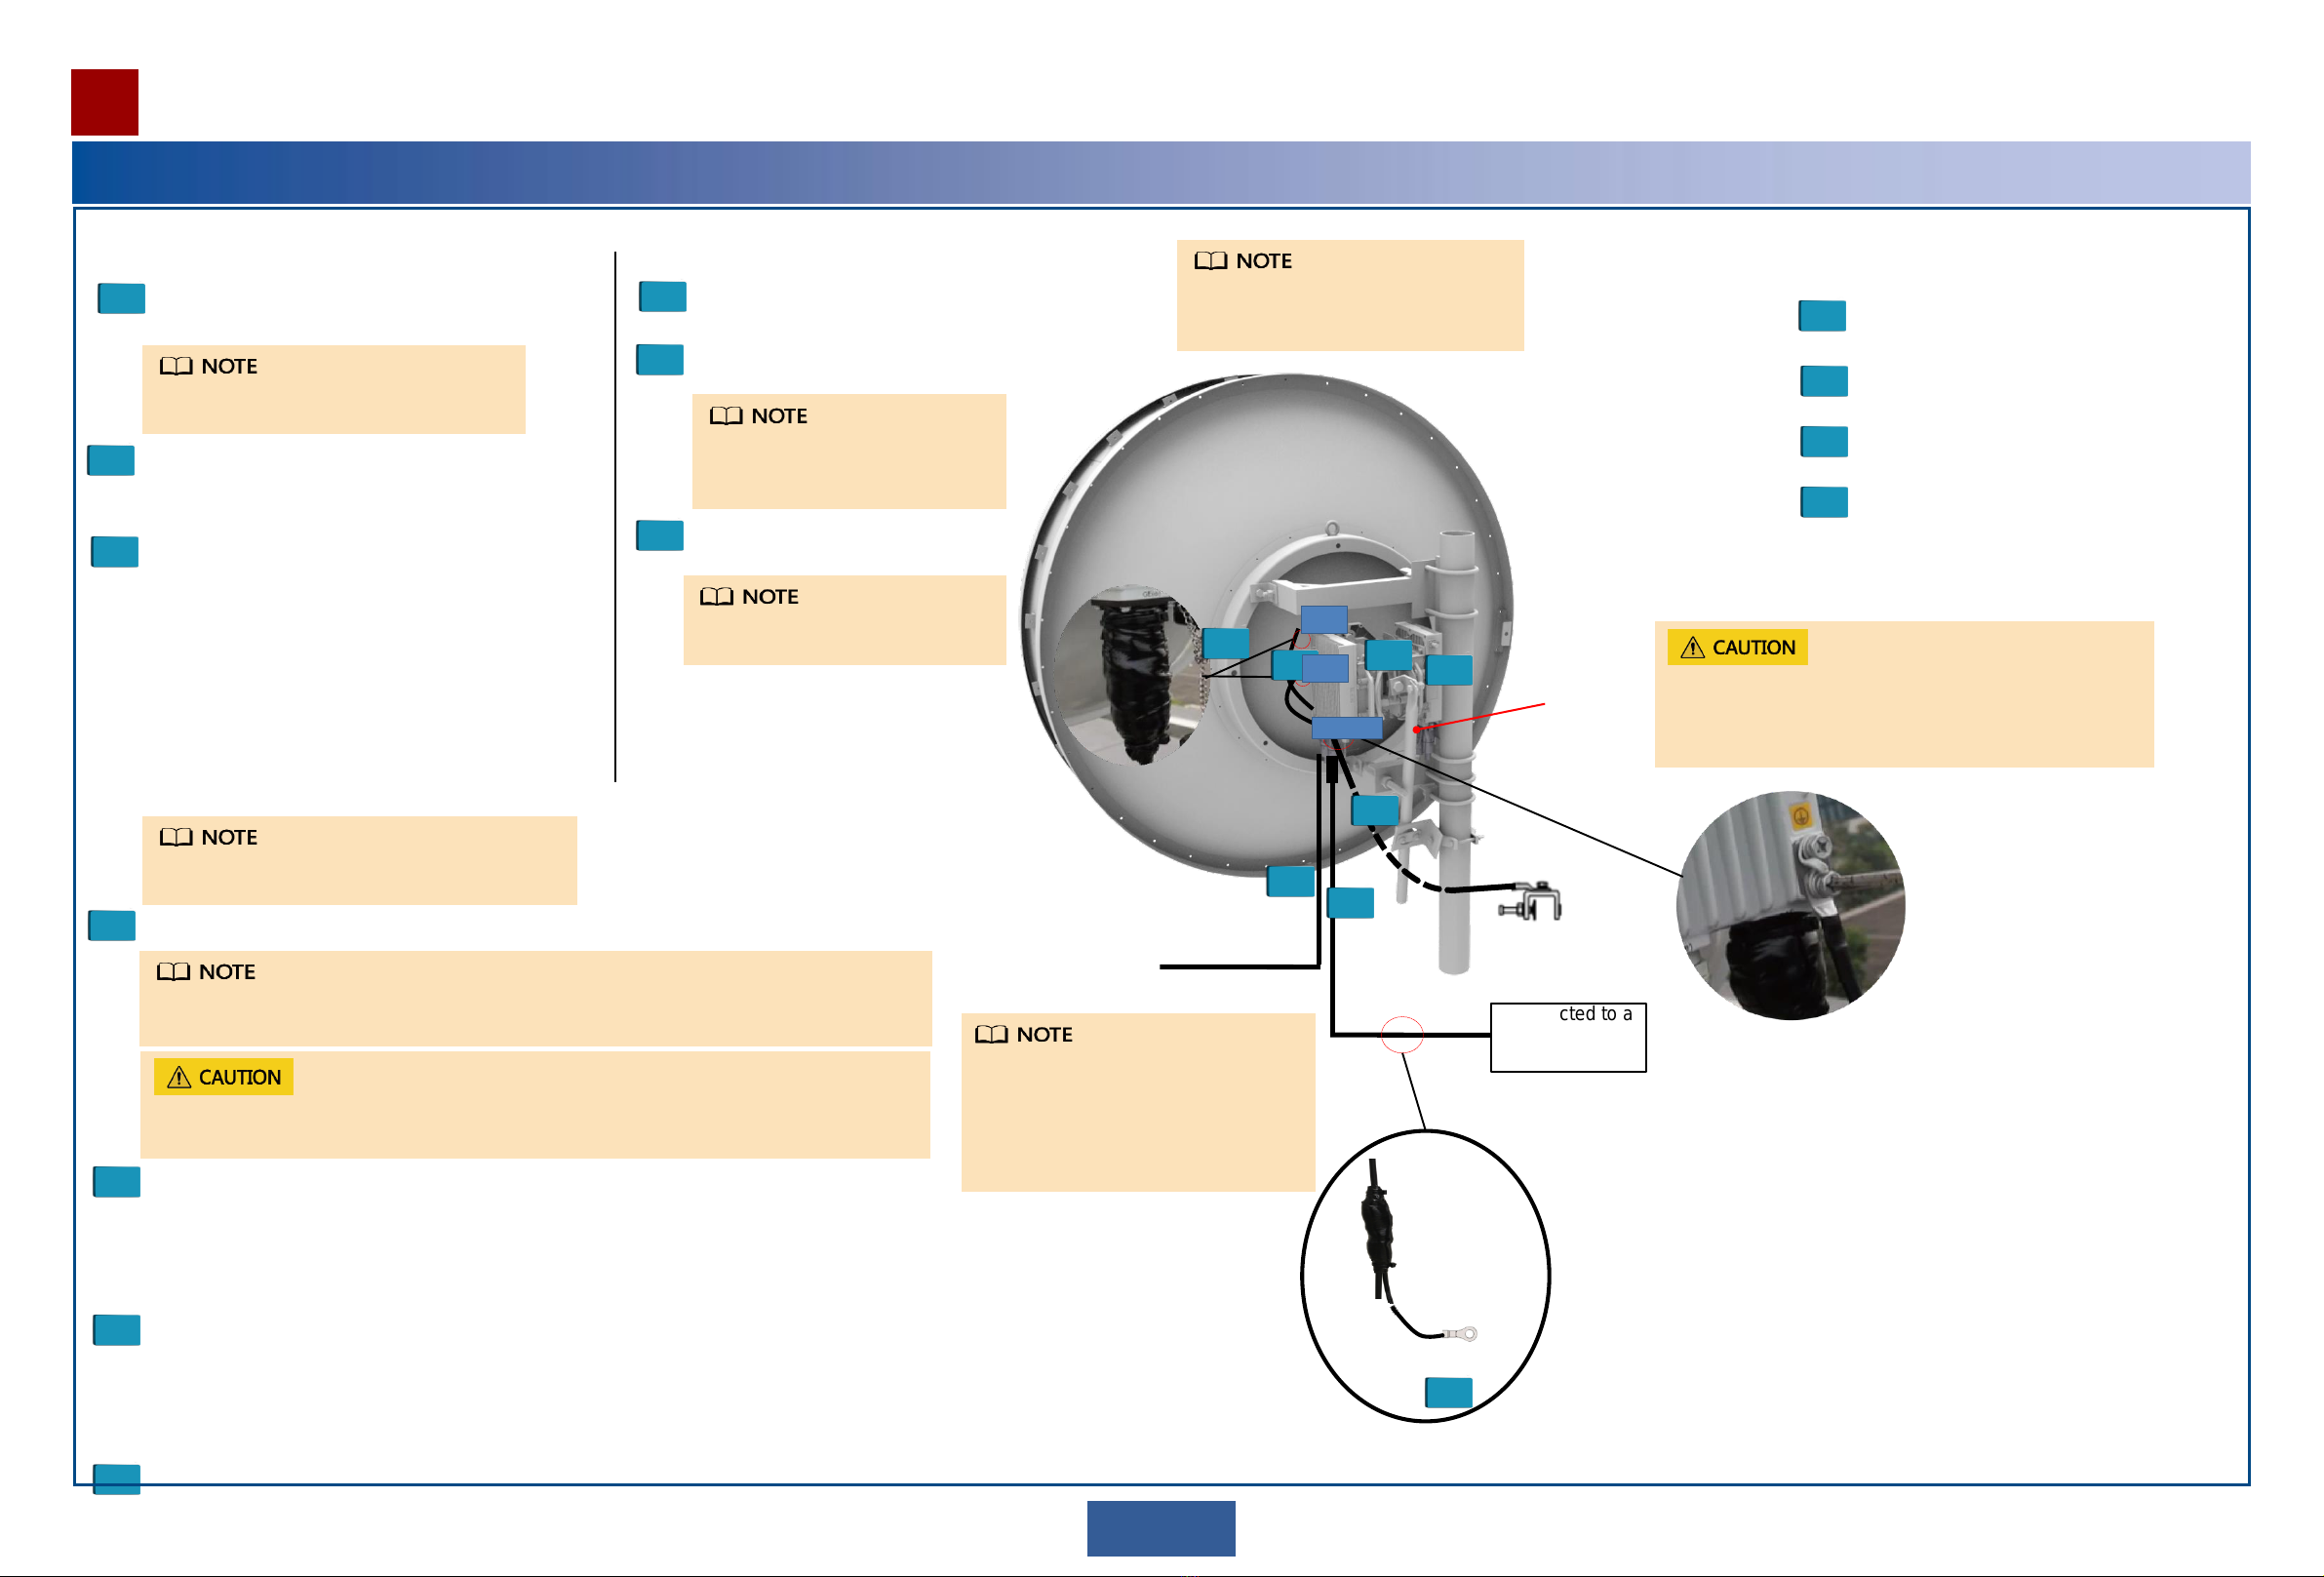The height and width of the screenshot is (1577, 2324).
Task: Click the dark blue page number box
Action: 1161,1528
